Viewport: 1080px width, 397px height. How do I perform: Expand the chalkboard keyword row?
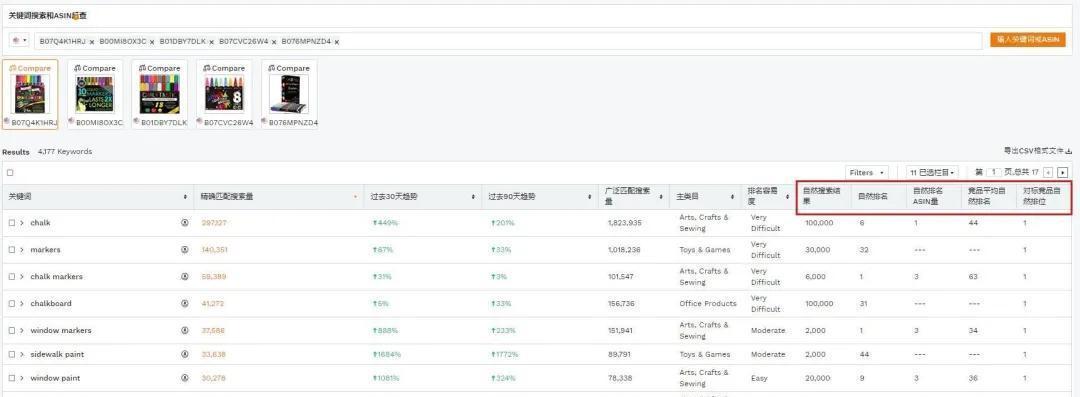coord(22,303)
